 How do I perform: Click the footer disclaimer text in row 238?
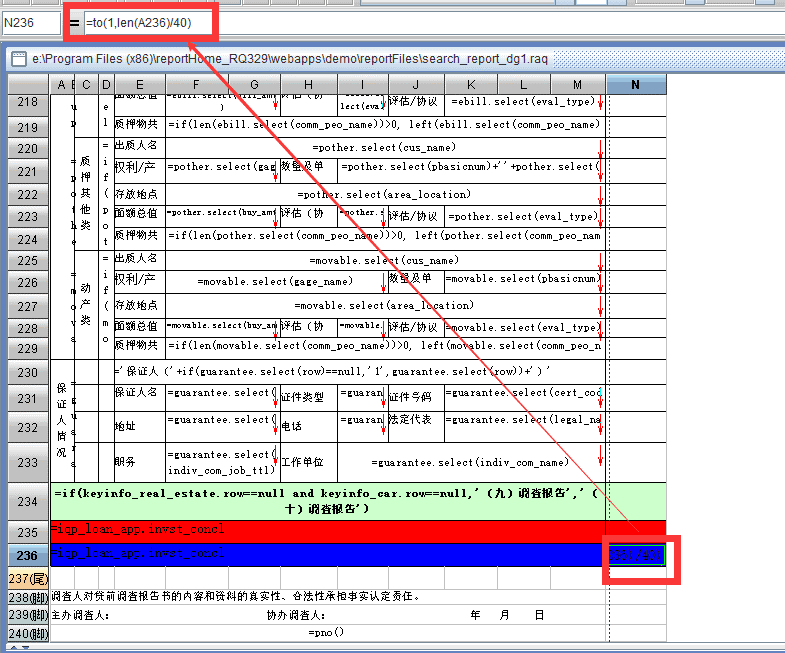(x=235, y=596)
